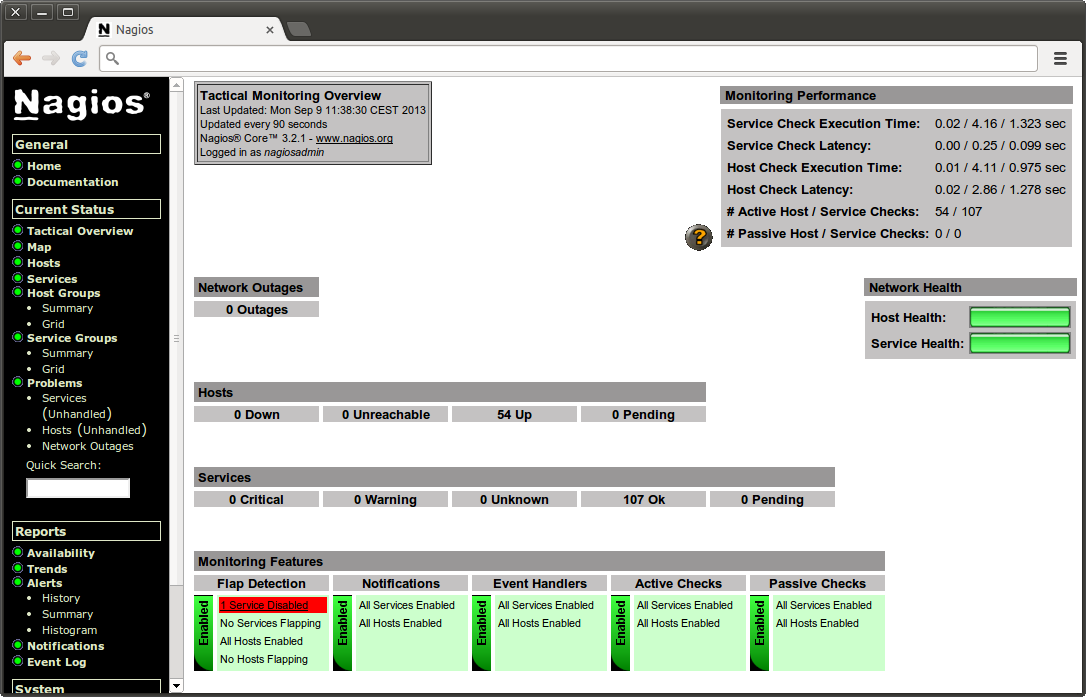Click 0 Critical services
The width and height of the screenshot is (1086, 697).
point(256,500)
